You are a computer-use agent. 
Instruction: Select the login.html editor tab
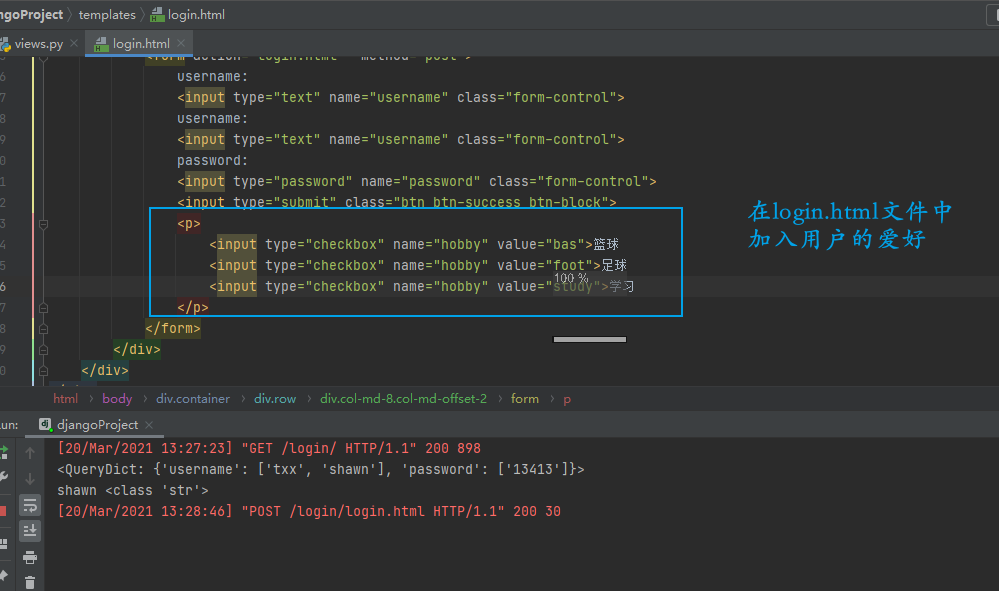point(141,44)
